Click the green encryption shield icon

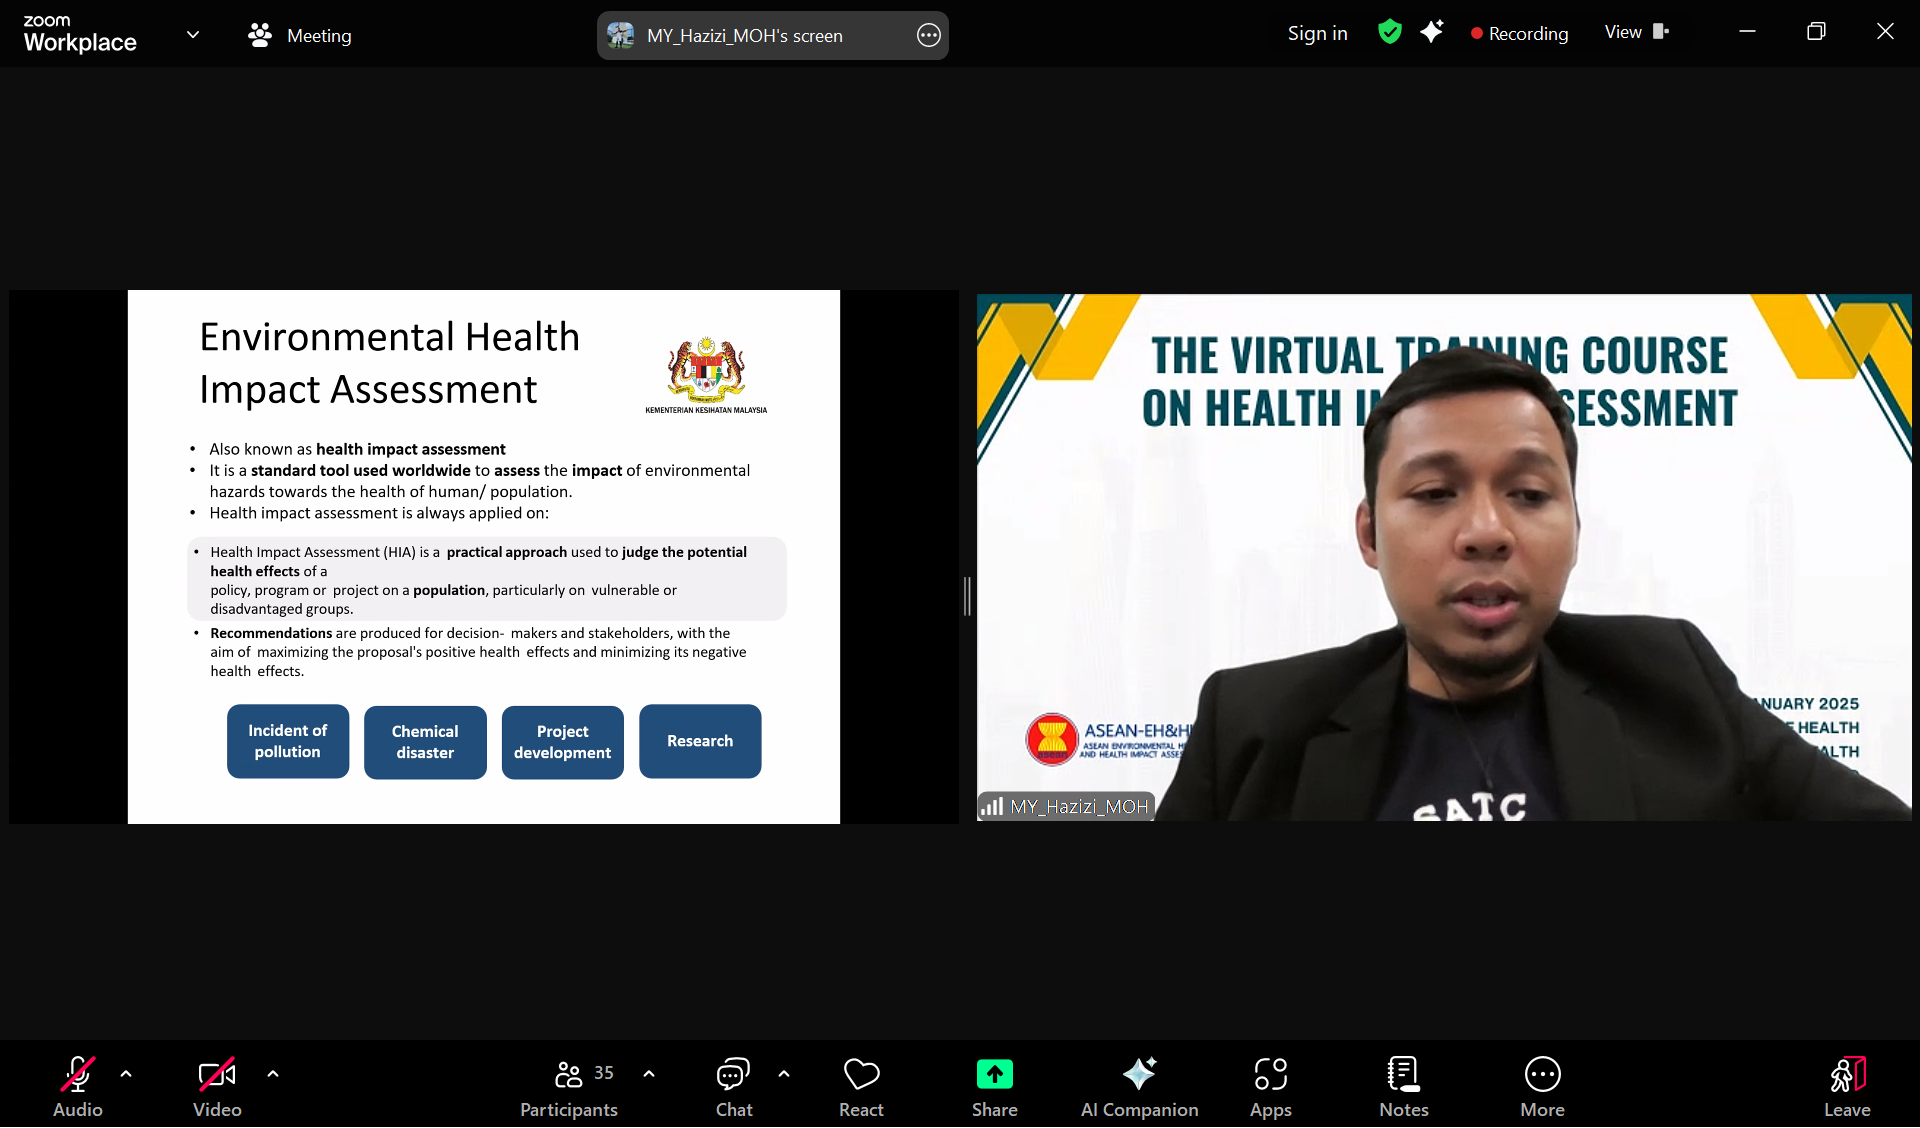pos(1389,32)
